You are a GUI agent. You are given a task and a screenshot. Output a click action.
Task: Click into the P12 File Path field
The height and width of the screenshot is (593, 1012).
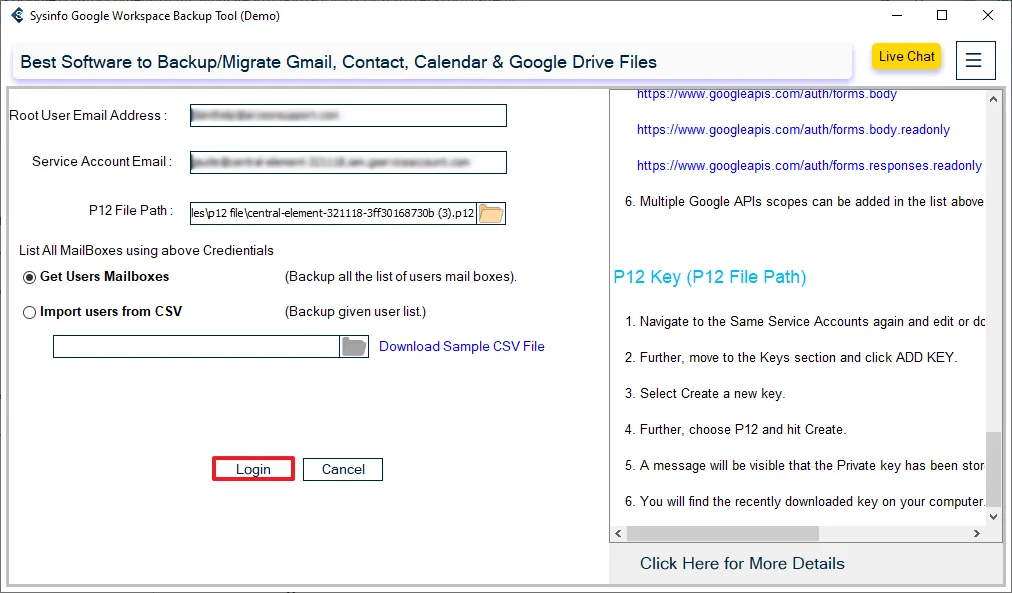point(334,214)
